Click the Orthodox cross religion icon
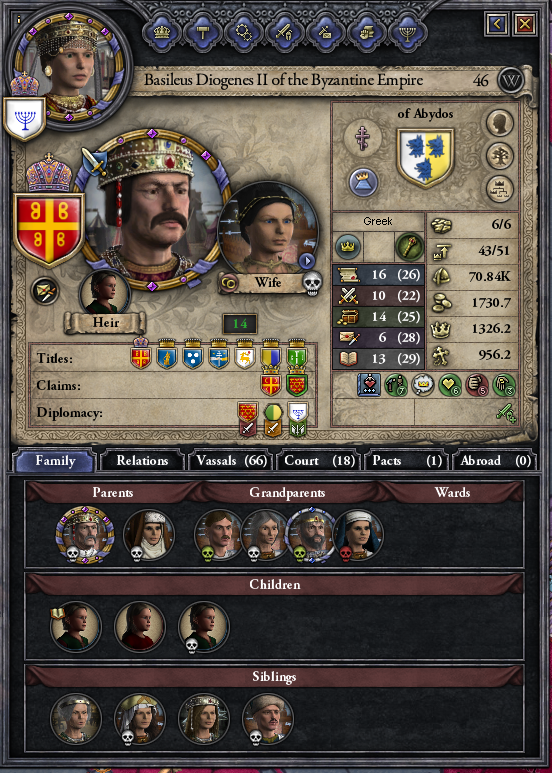 363,137
